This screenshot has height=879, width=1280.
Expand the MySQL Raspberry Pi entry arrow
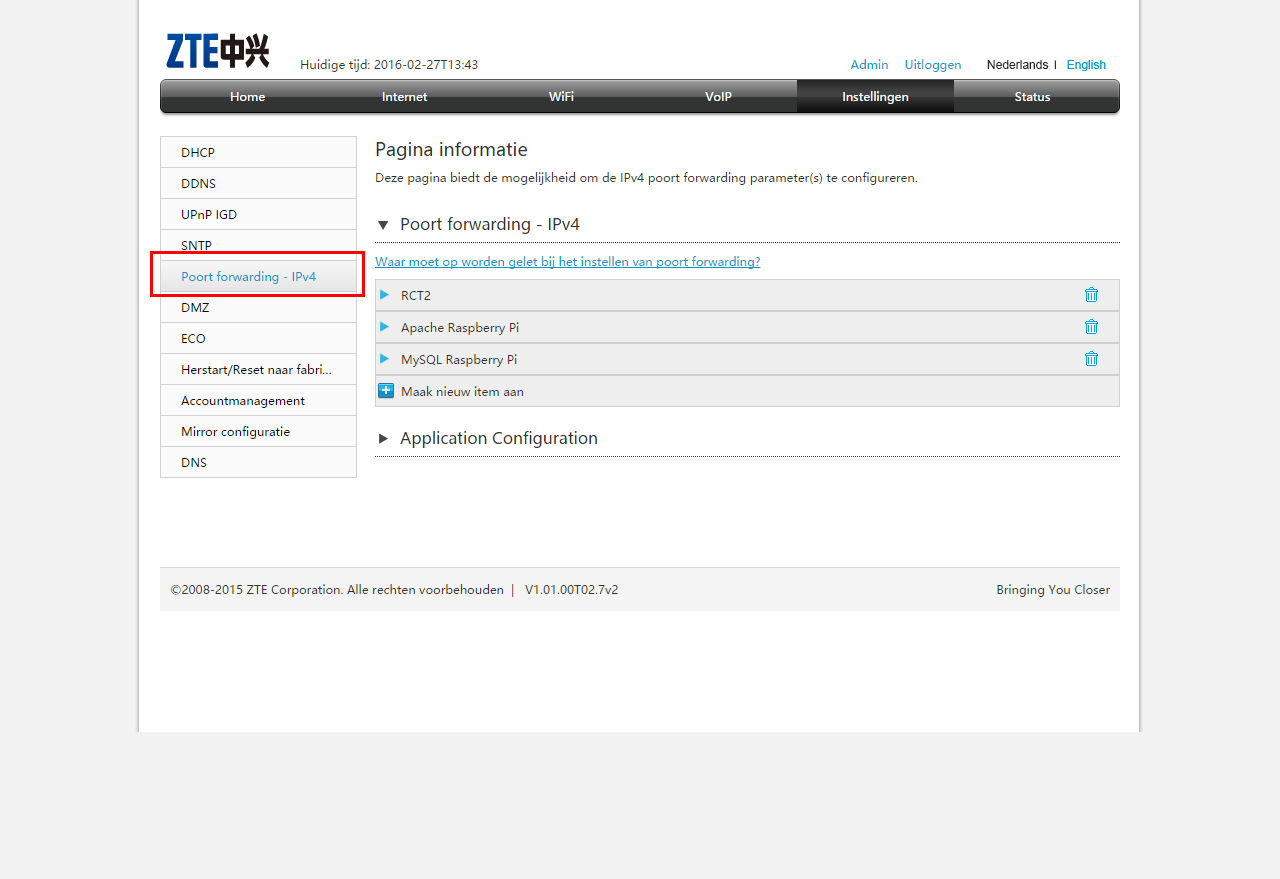[x=384, y=359]
